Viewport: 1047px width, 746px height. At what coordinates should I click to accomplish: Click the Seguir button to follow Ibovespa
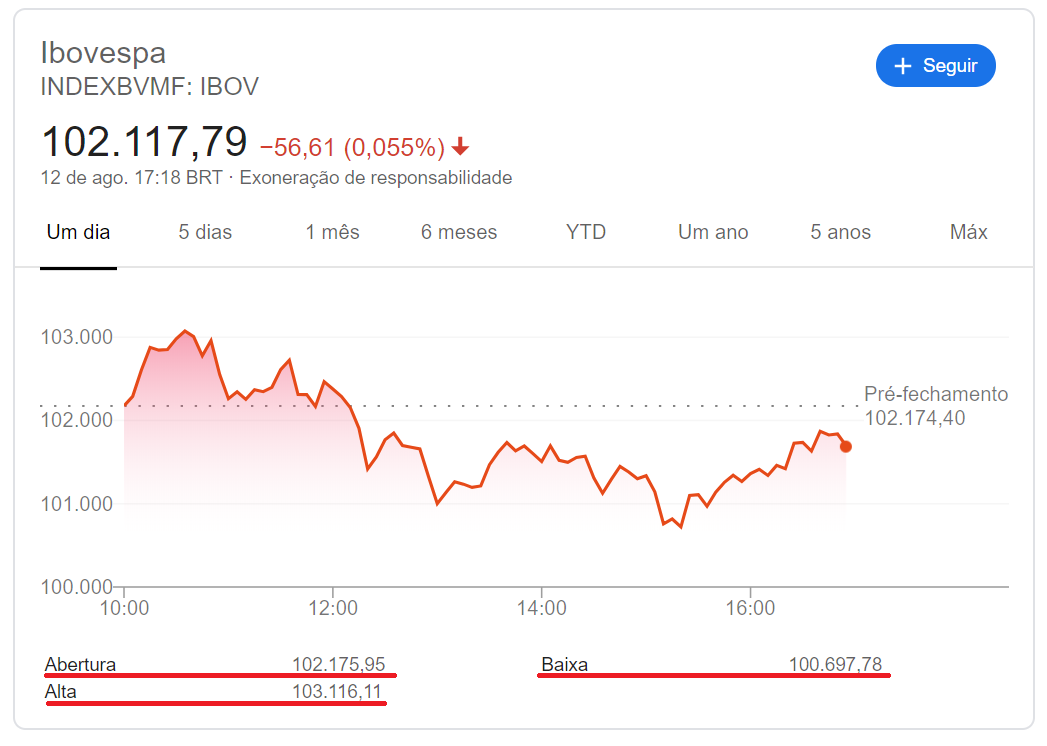pyautogui.click(x=936, y=65)
